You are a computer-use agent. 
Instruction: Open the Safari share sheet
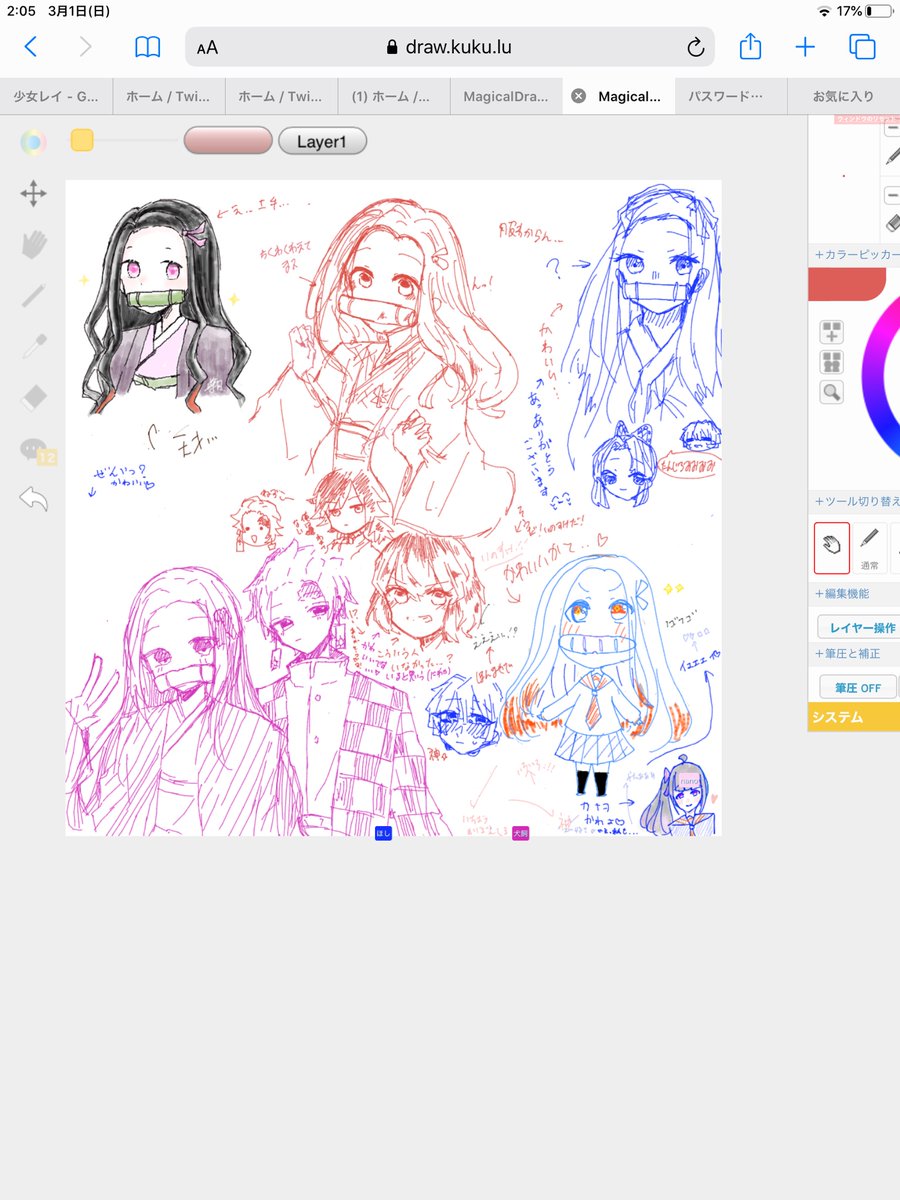tap(751, 46)
